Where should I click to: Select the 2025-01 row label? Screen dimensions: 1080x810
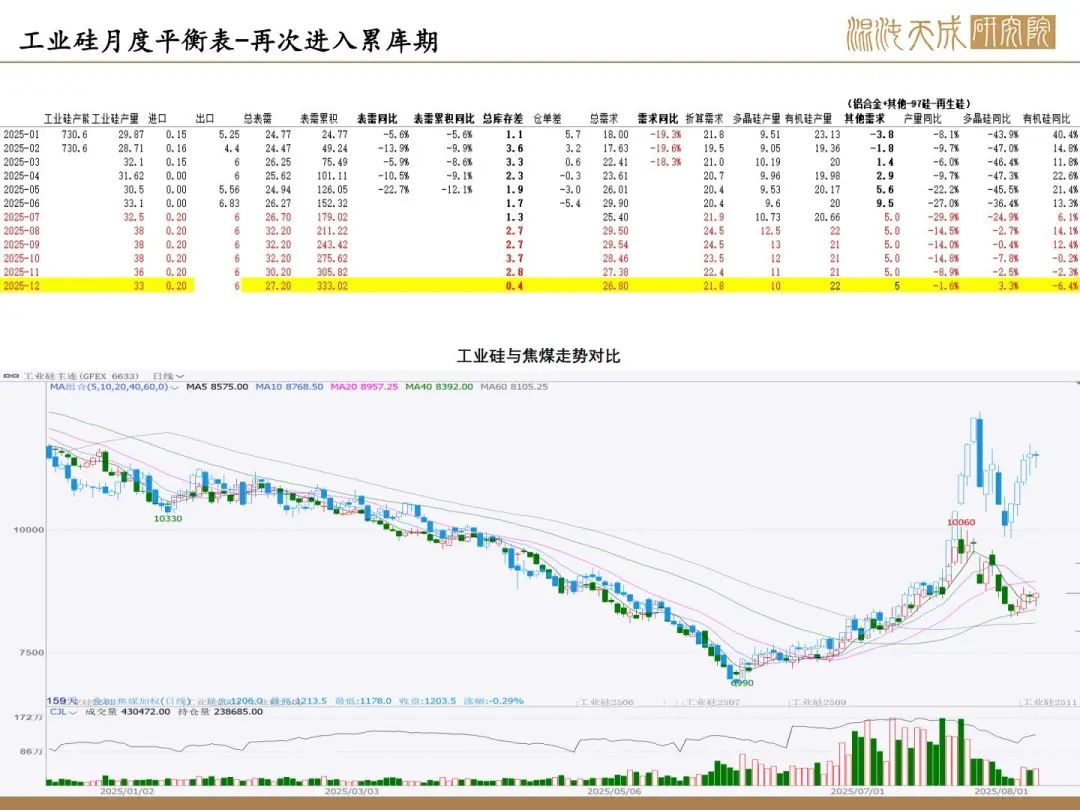[x=21, y=134]
